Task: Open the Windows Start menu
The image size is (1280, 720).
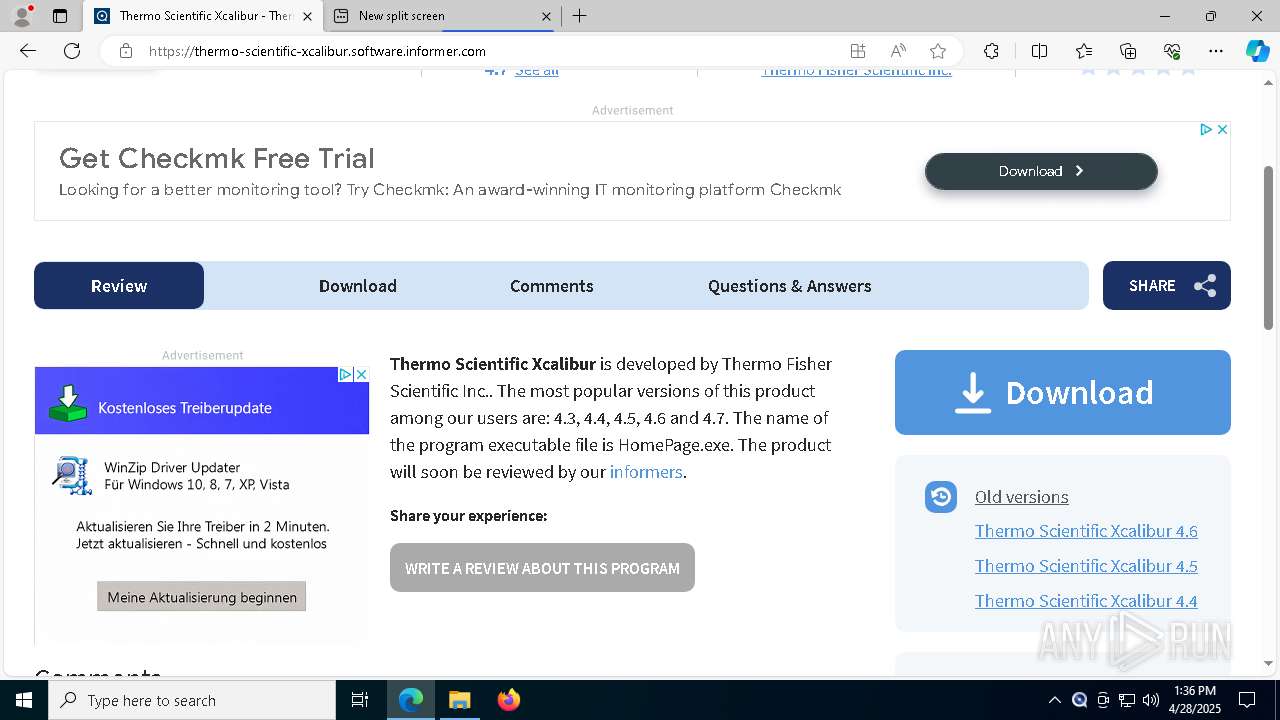Action: click(x=24, y=700)
